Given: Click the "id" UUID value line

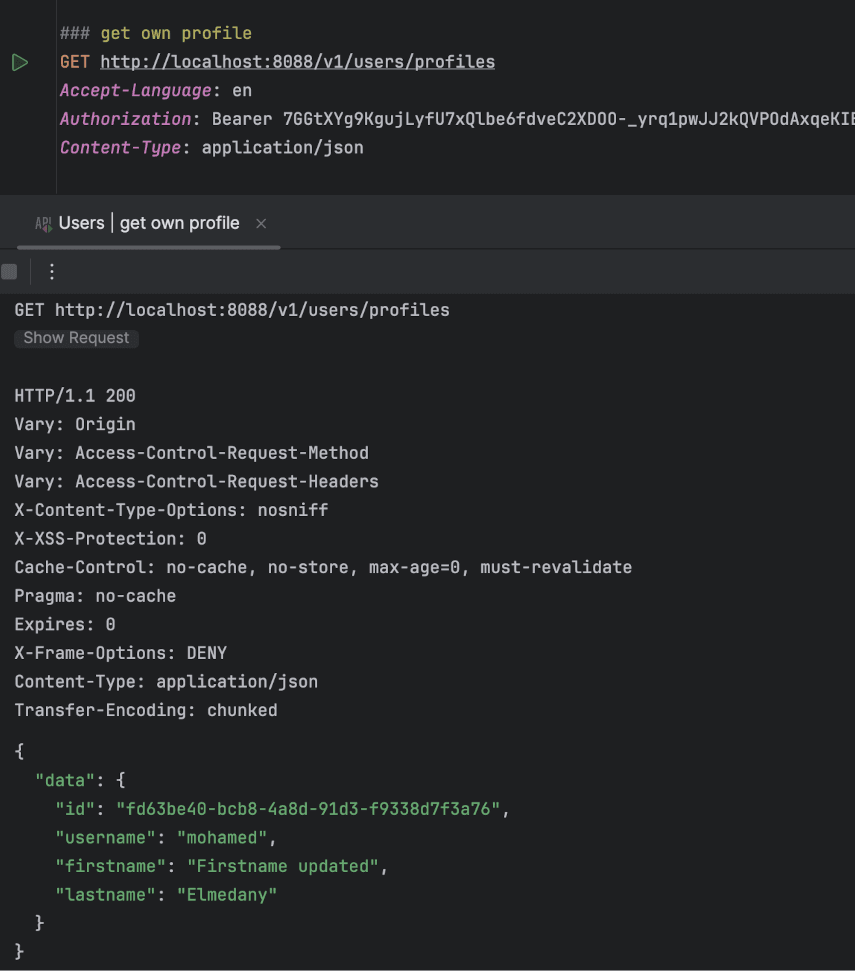Looking at the screenshot, I should (x=282, y=808).
